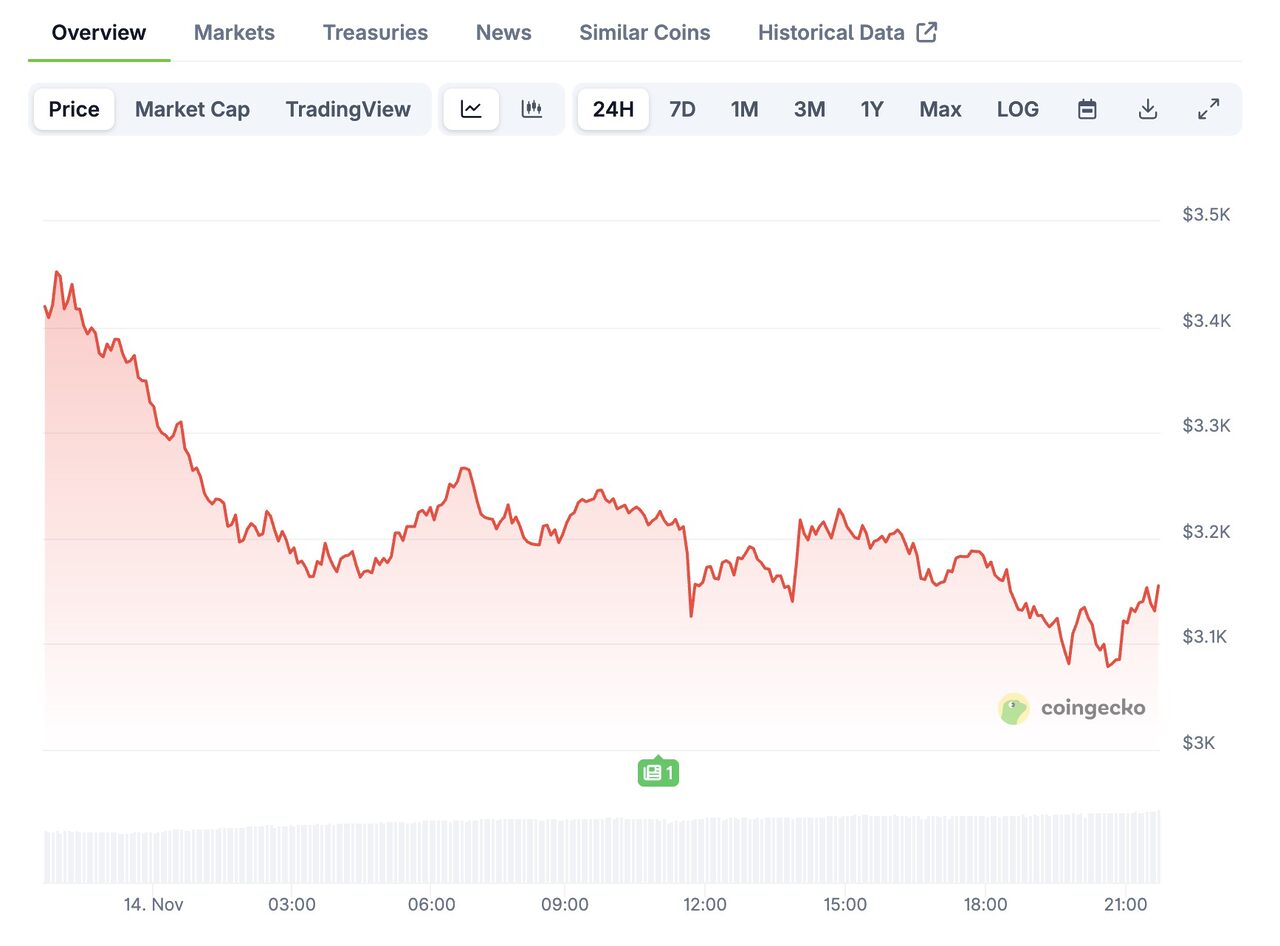The width and height of the screenshot is (1280, 946).
Task: Open the Treasuries tab
Action: pos(375,32)
